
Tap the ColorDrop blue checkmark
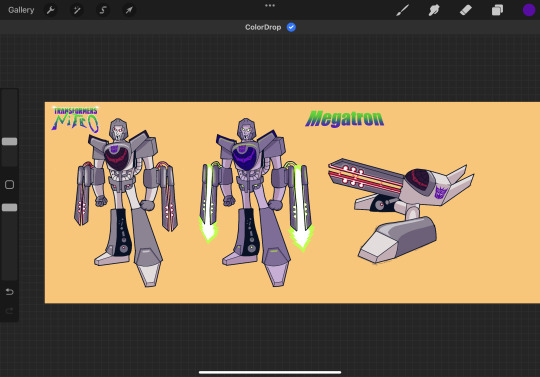291,27
